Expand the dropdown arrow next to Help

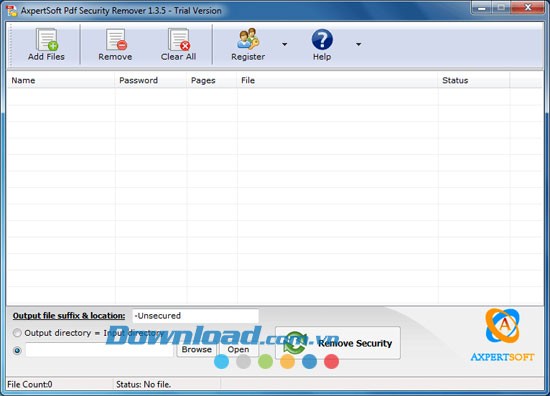click(x=358, y=44)
